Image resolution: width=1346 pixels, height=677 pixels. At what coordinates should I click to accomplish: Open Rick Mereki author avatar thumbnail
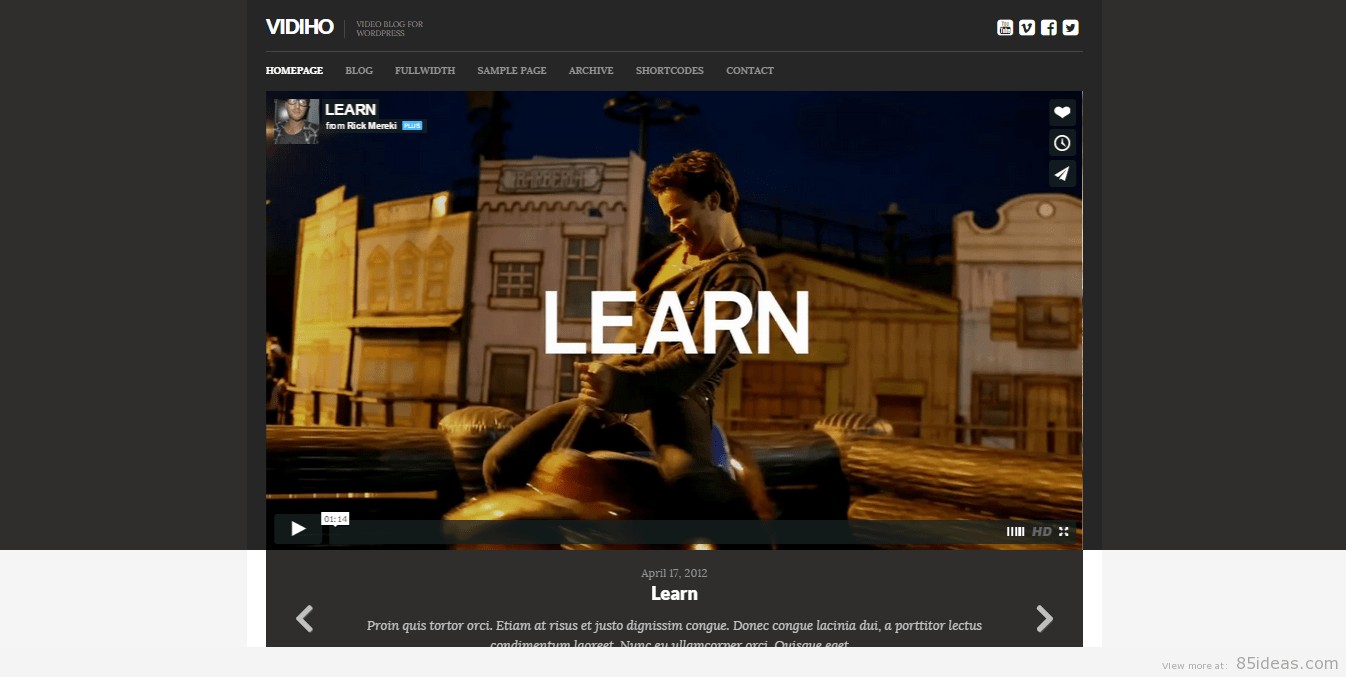tap(297, 121)
